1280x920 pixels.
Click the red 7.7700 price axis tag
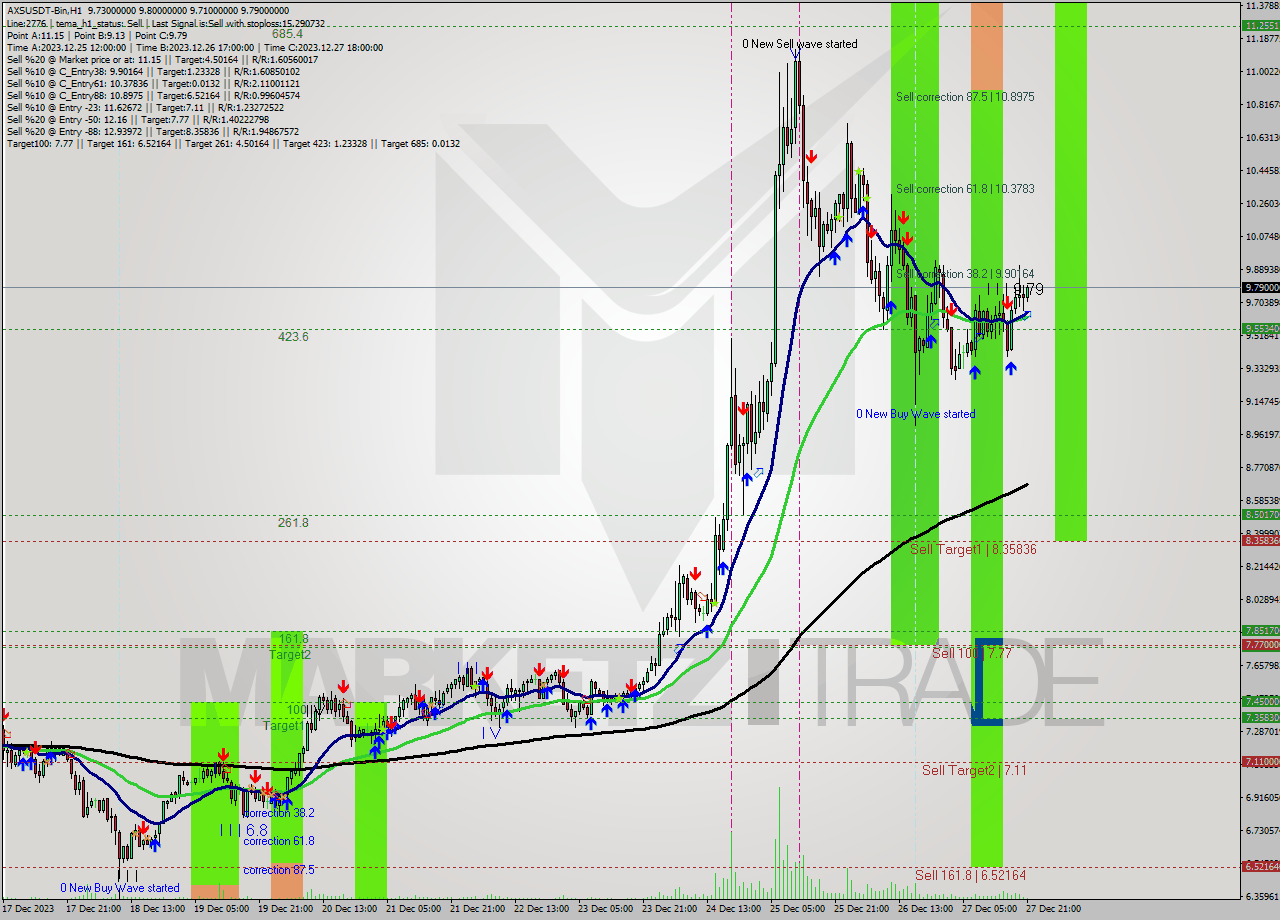[x=1260, y=645]
